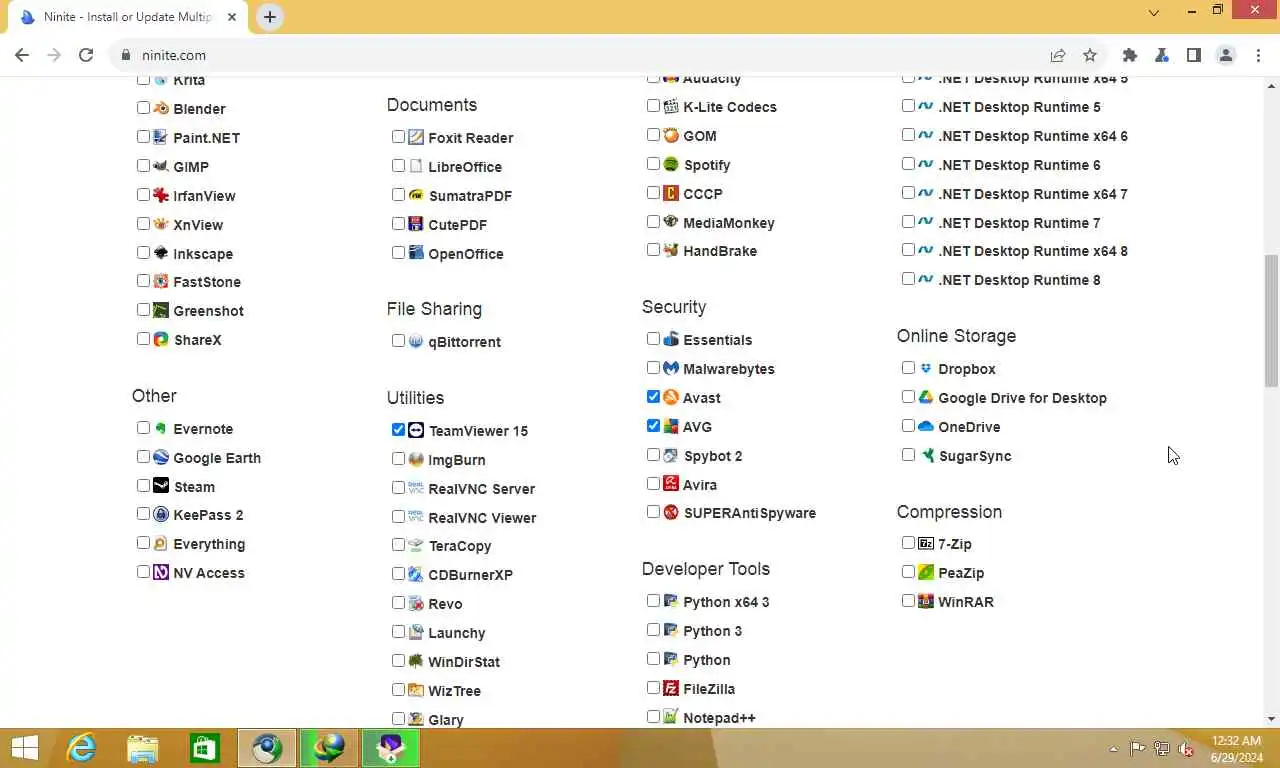Click the taskbar clock and date
The height and width of the screenshot is (768, 1280).
point(1236,749)
